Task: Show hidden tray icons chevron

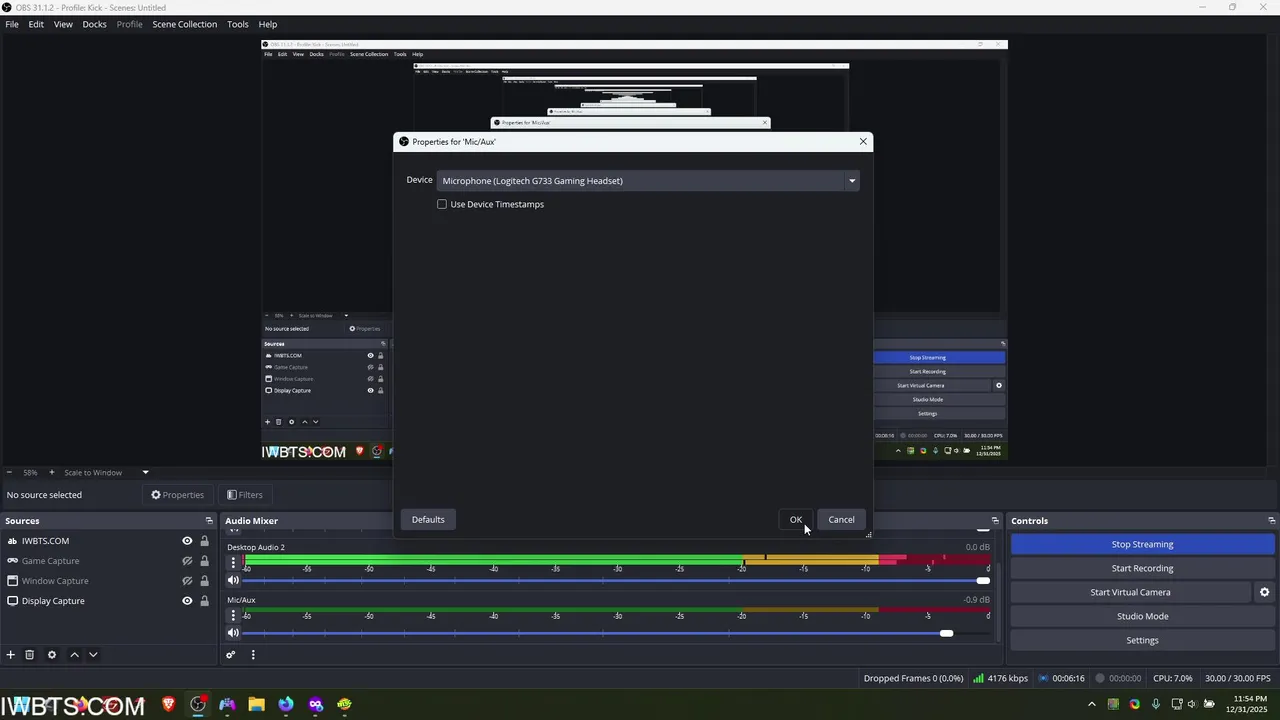Action: coord(1092,704)
